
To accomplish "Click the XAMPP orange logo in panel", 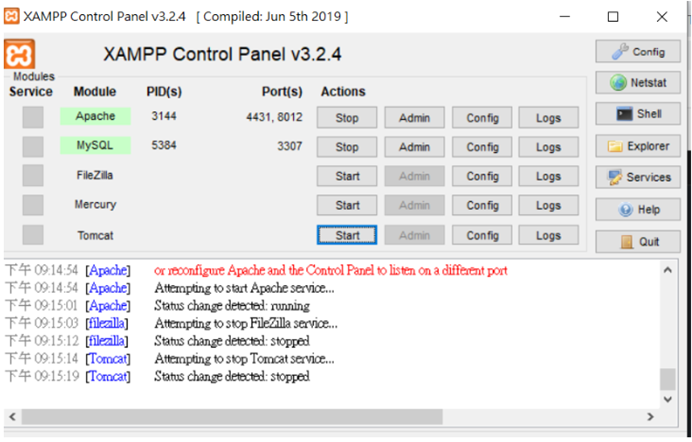I will point(19,54).
